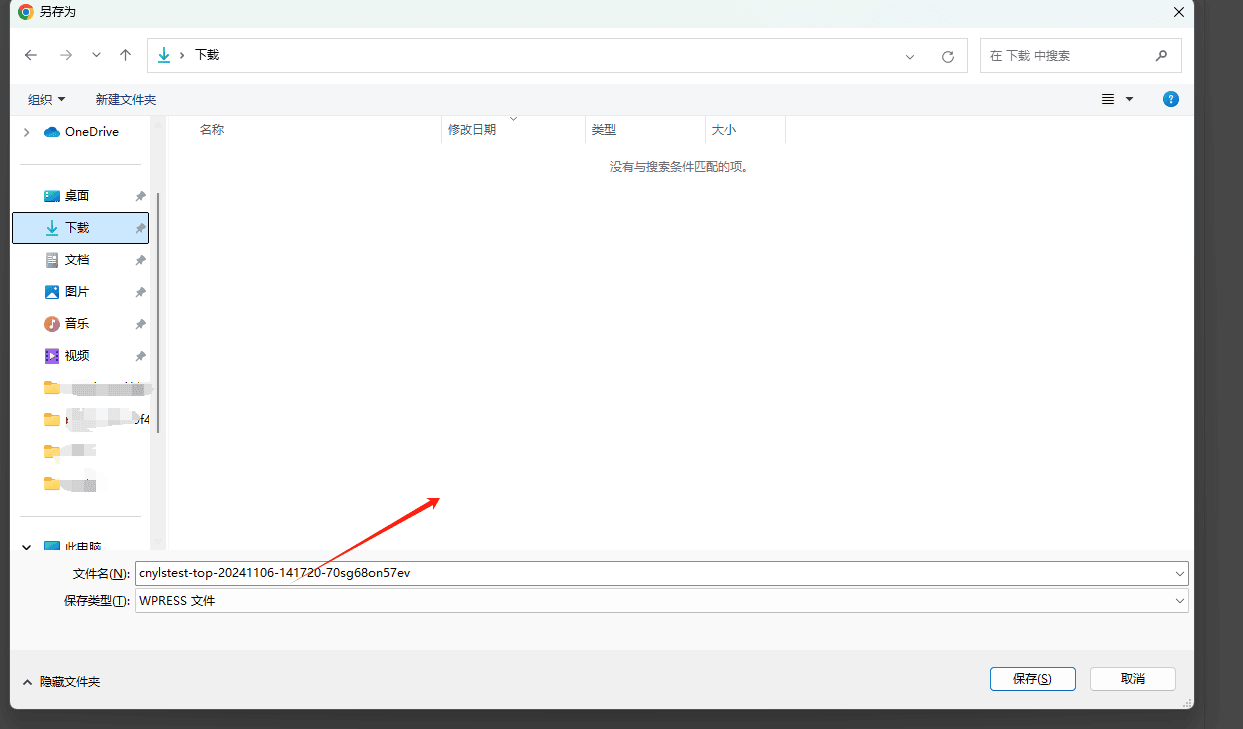The height and width of the screenshot is (729, 1243).
Task: Click 新建文件夹 in toolbar
Action: point(126,100)
